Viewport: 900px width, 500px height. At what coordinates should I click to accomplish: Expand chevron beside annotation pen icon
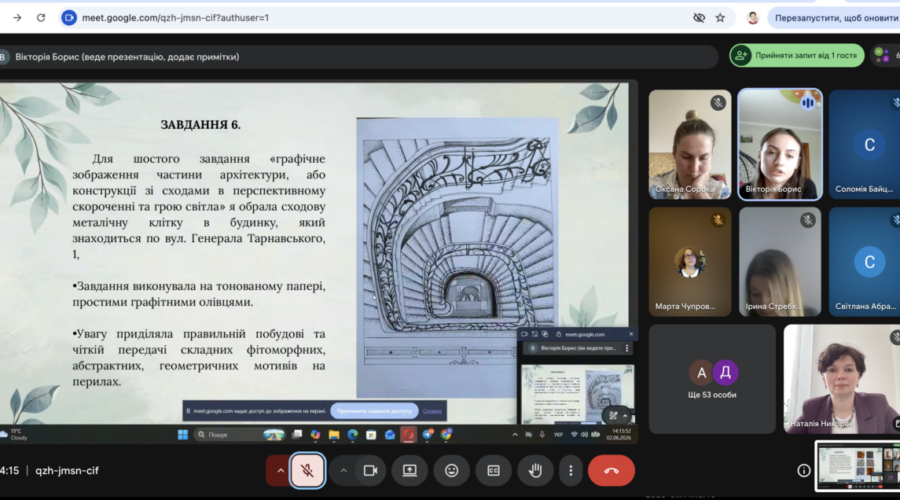[x=625, y=416]
